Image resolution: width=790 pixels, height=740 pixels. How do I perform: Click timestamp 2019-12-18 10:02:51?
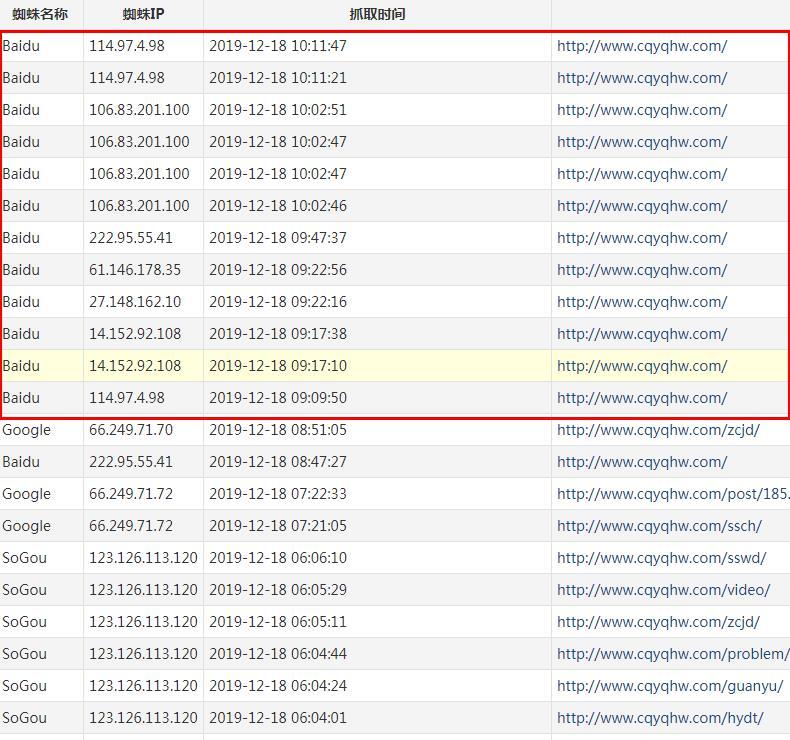pyautogui.click(x=278, y=110)
